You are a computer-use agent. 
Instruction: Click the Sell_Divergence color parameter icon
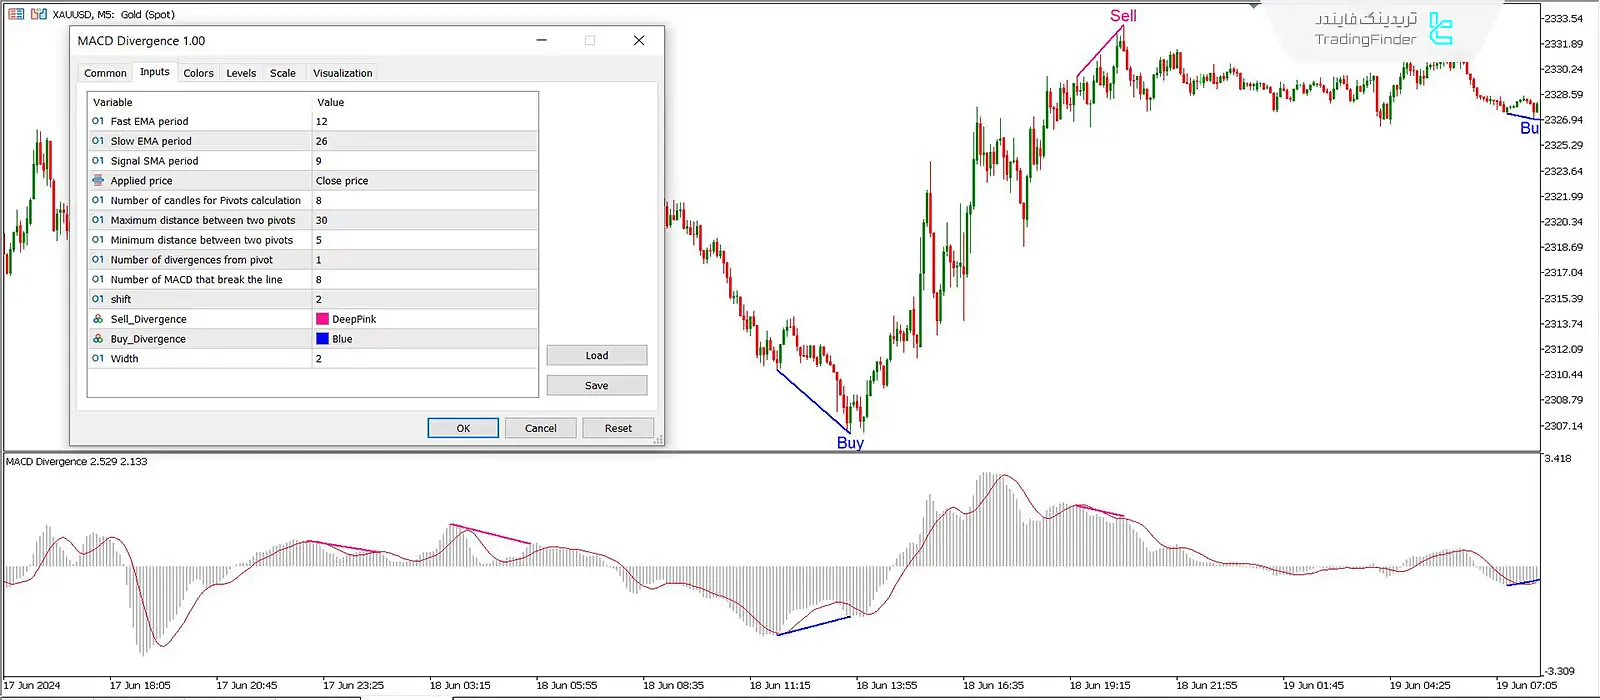coord(98,319)
